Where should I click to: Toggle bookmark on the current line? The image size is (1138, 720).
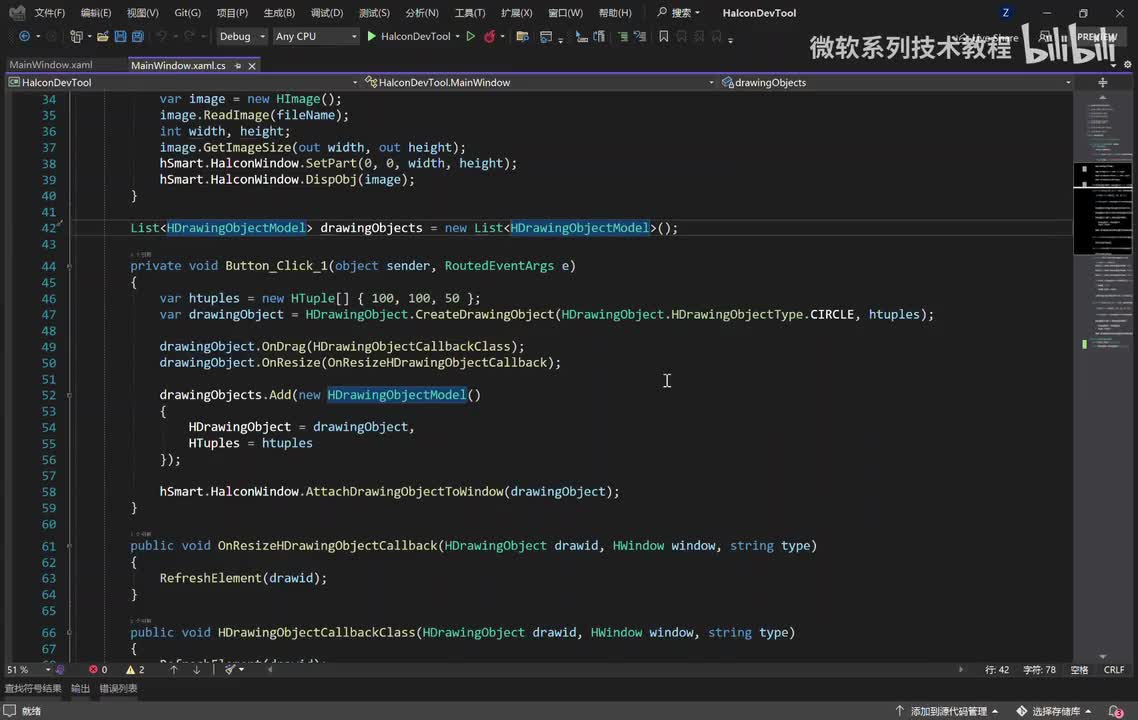click(x=663, y=36)
